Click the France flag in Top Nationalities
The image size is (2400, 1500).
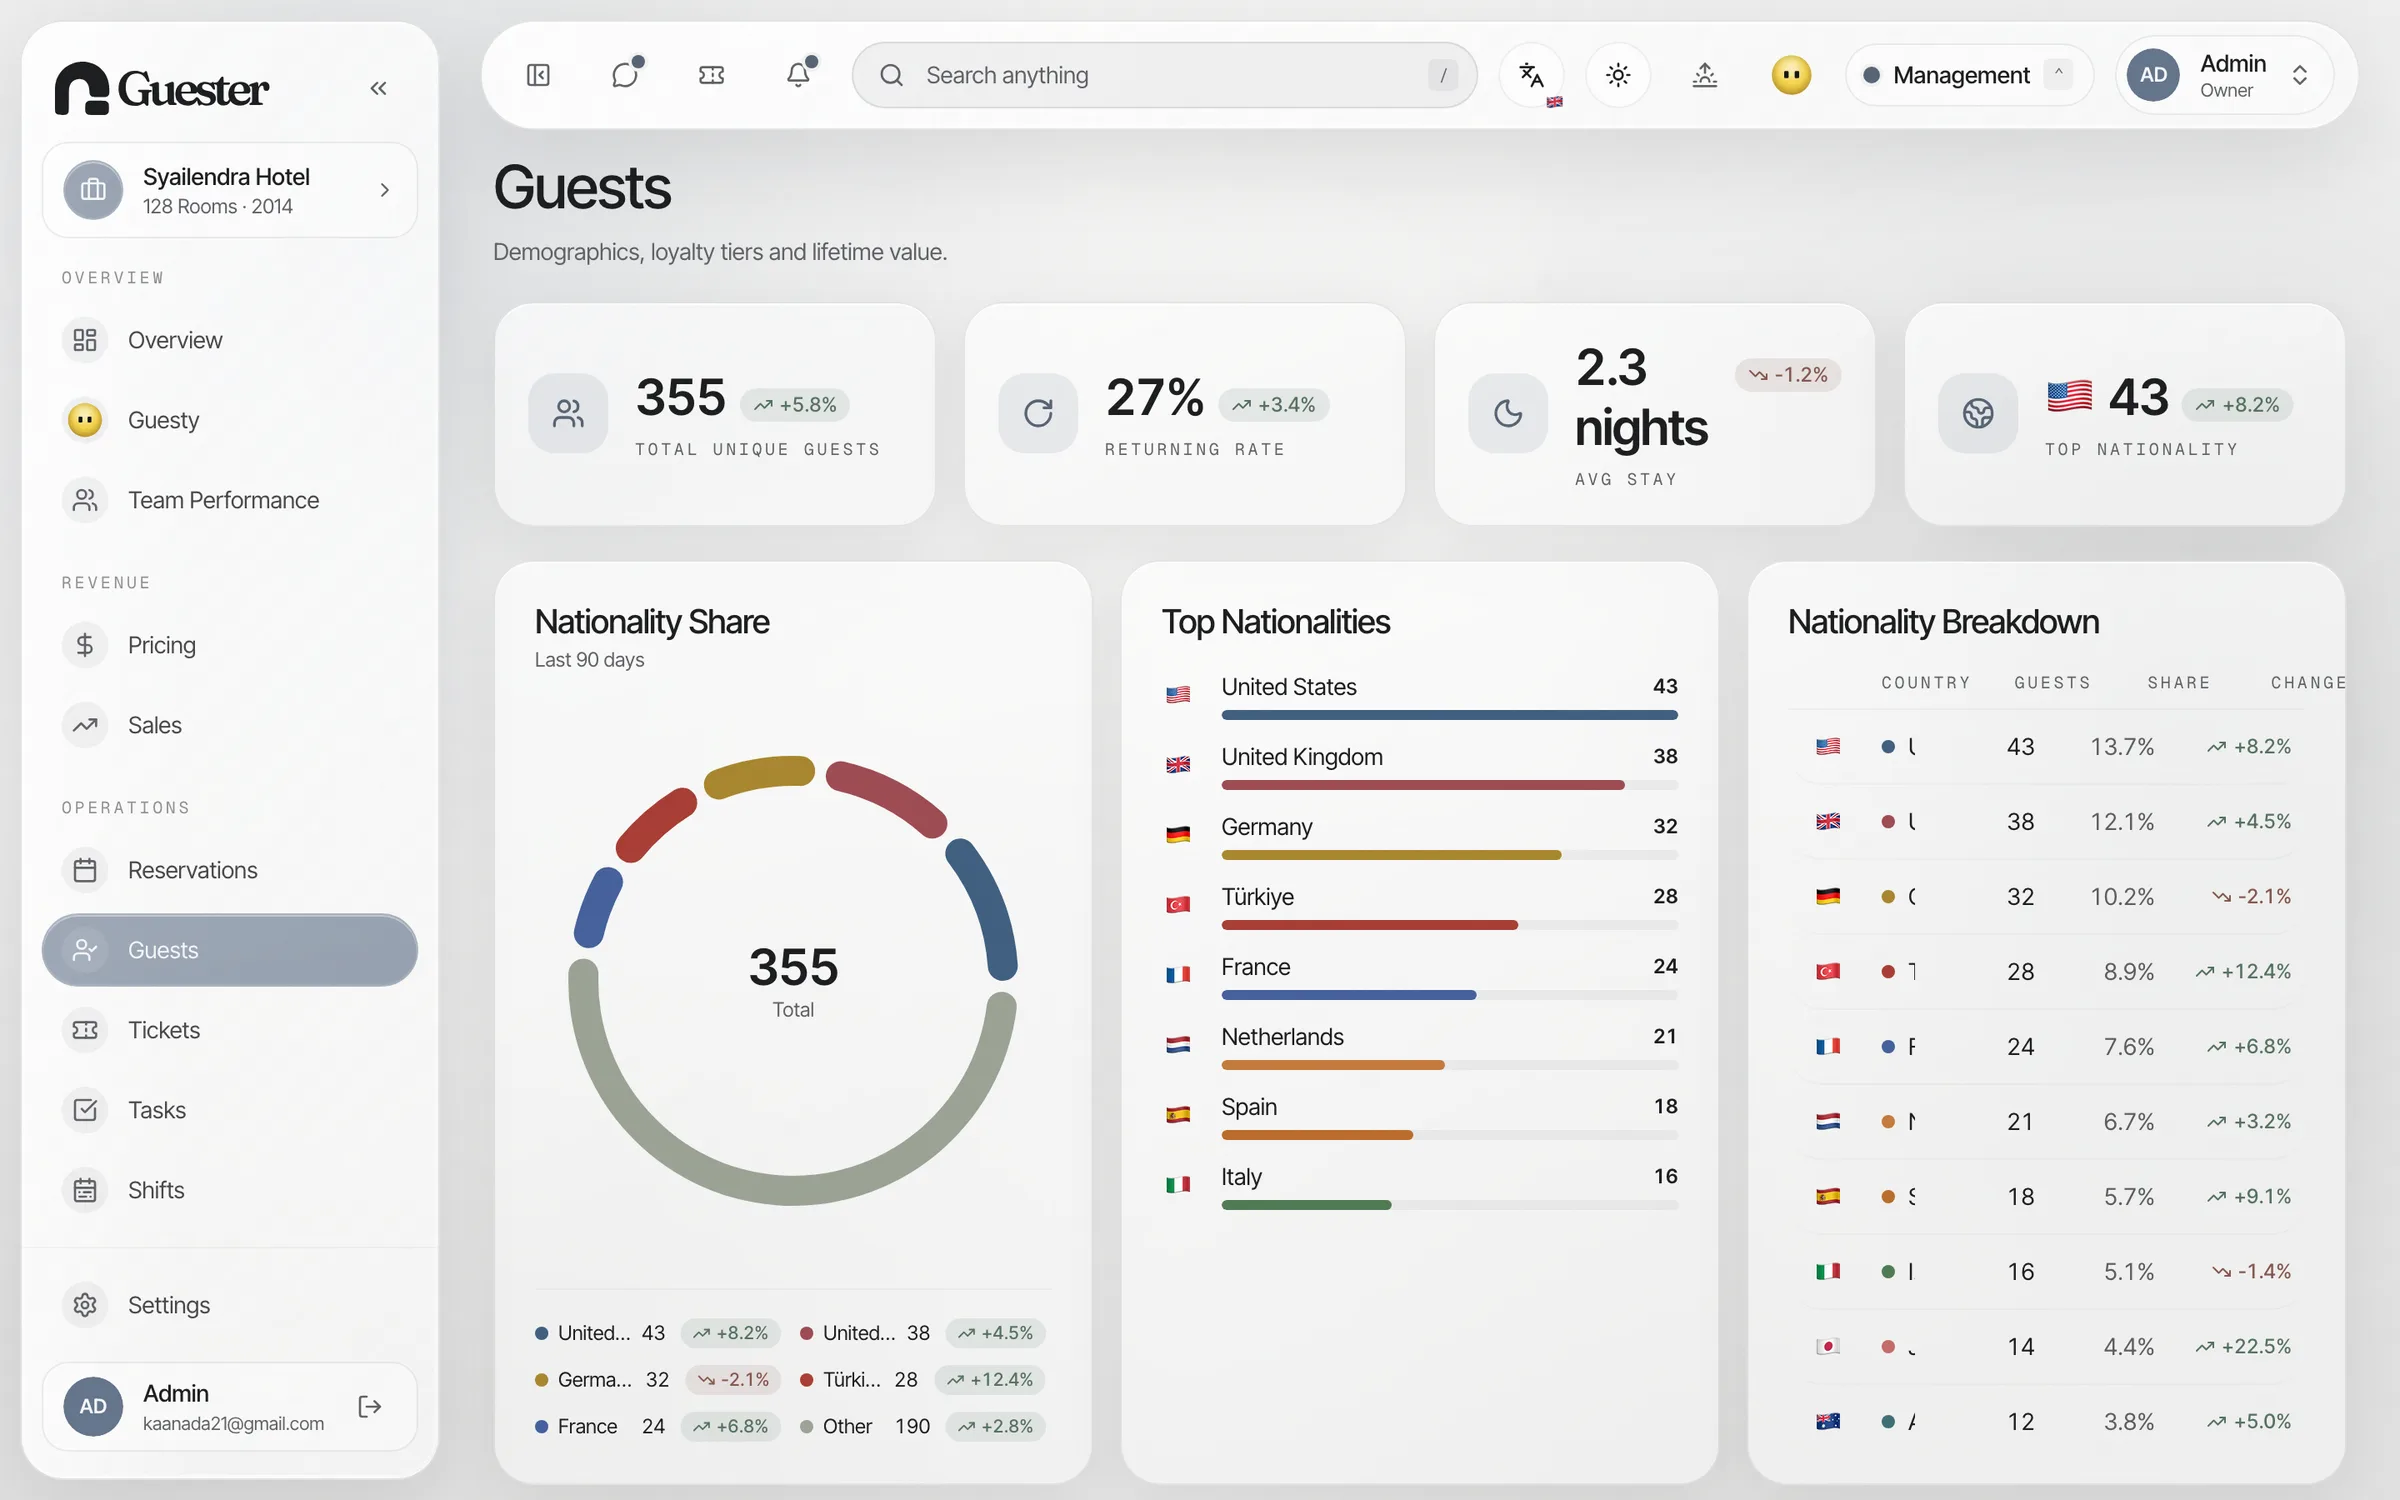point(1178,975)
